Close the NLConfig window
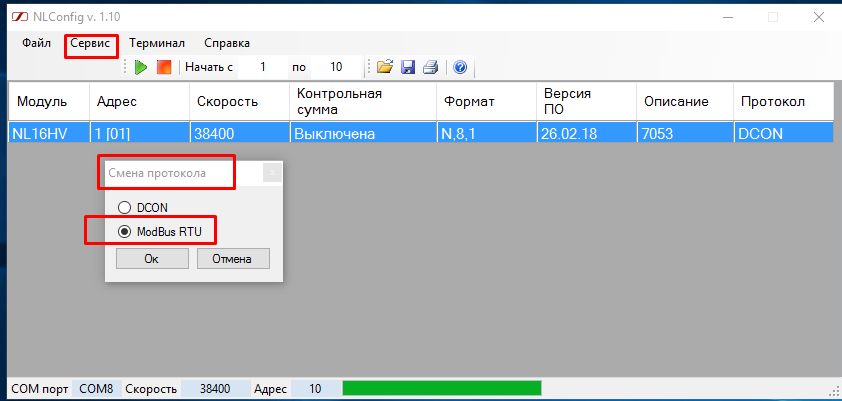 (x=818, y=17)
